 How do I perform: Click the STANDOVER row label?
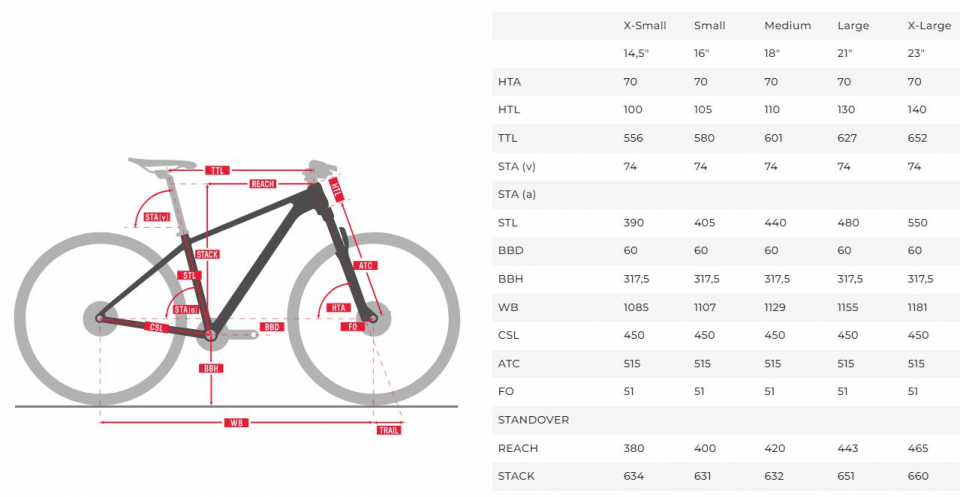pos(533,420)
